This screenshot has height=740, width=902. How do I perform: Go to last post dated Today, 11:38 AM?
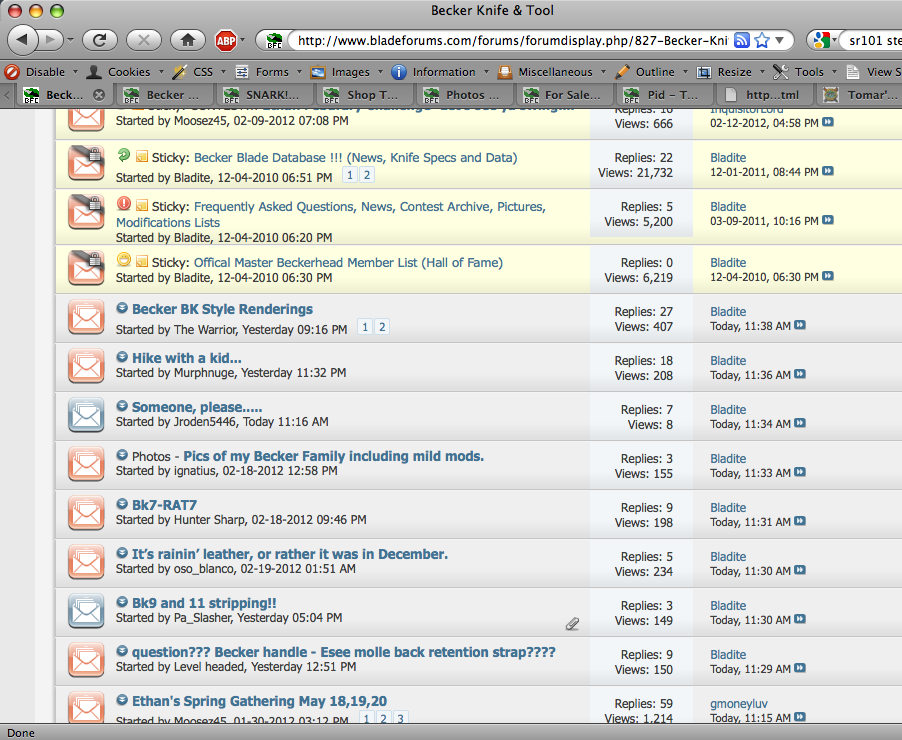tap(800, 326)
